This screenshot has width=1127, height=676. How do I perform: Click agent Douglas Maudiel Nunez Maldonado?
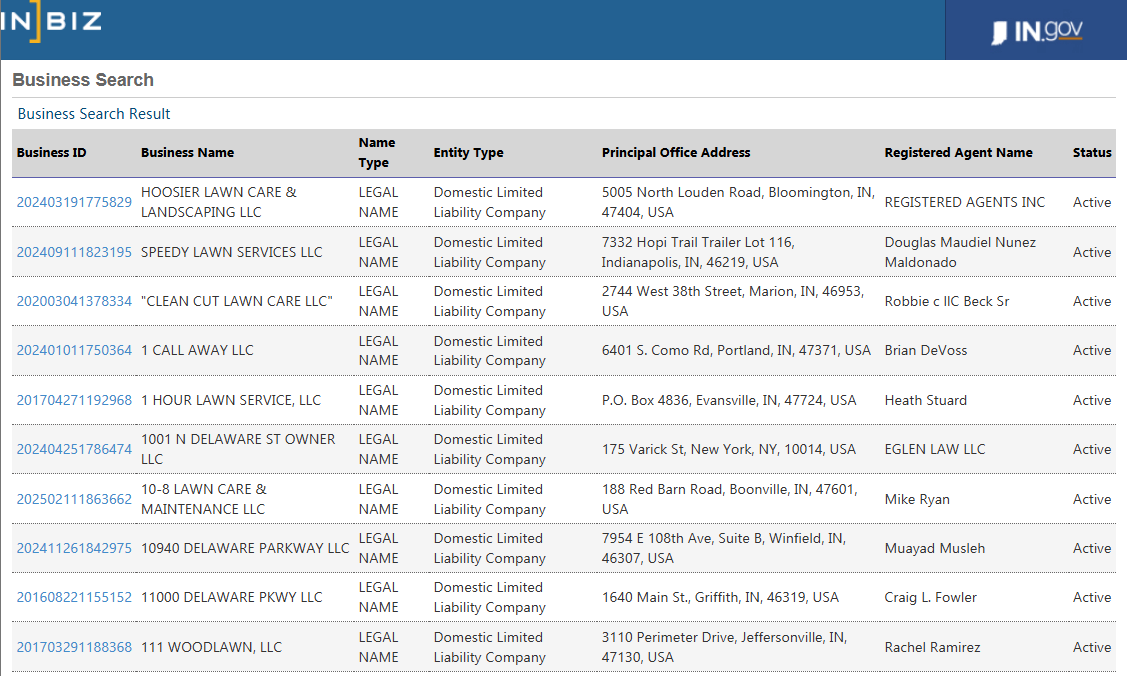click(x=960, y=252)
